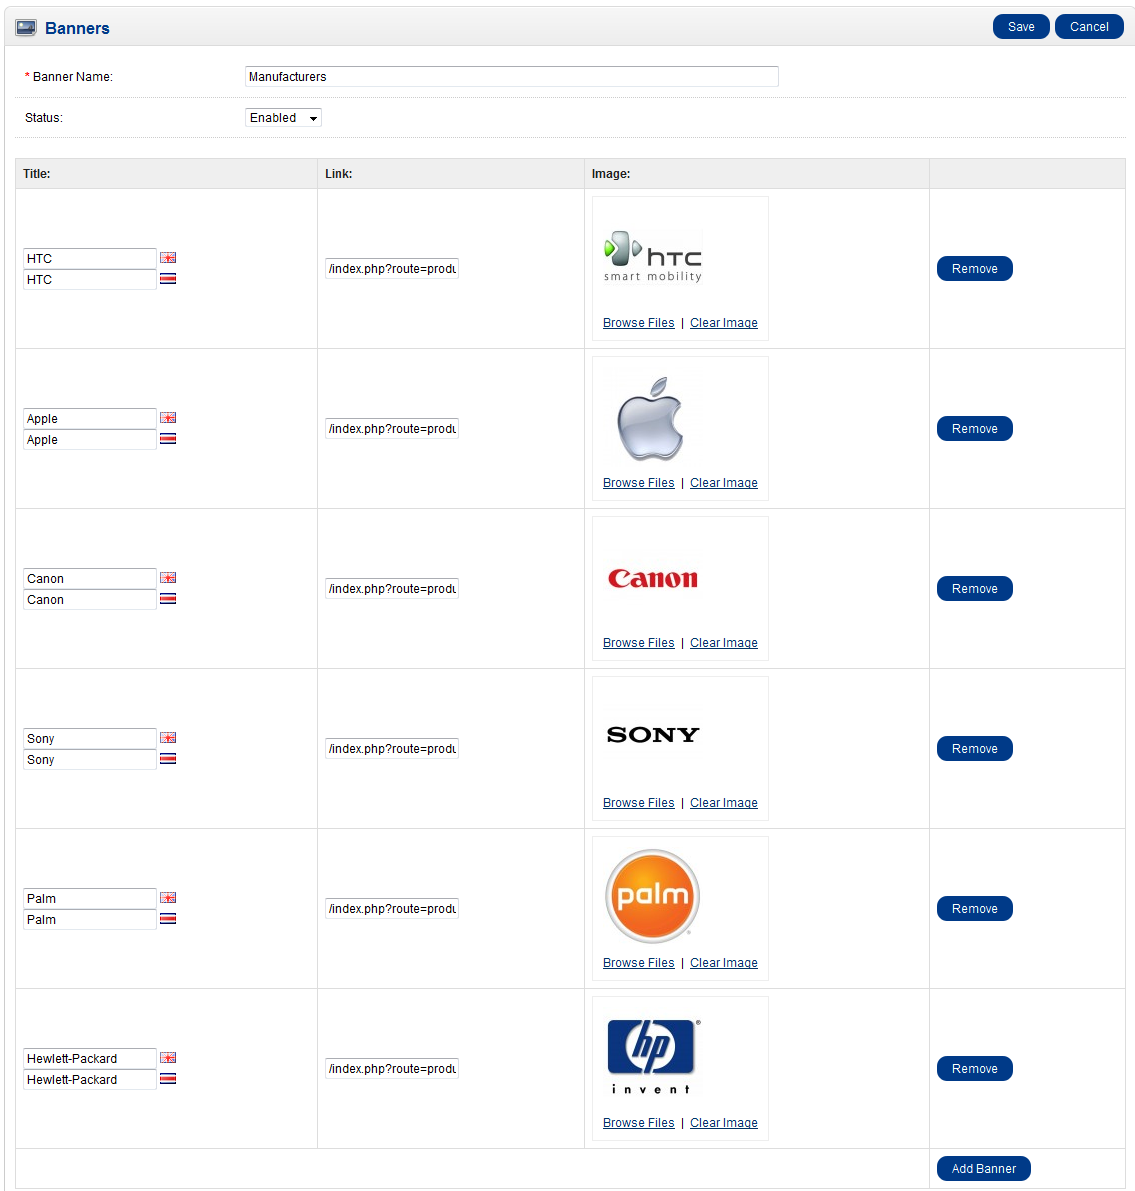
Task: Click the HP invent logo image
Action: (652, 1055)
